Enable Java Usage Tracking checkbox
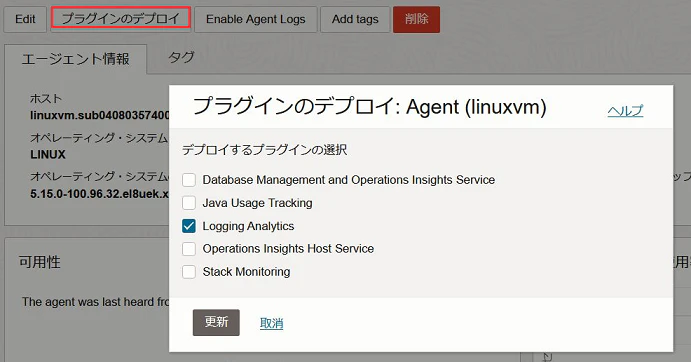Image resolution: width=691 pixels, height=362 pixels. pos(189,203)
